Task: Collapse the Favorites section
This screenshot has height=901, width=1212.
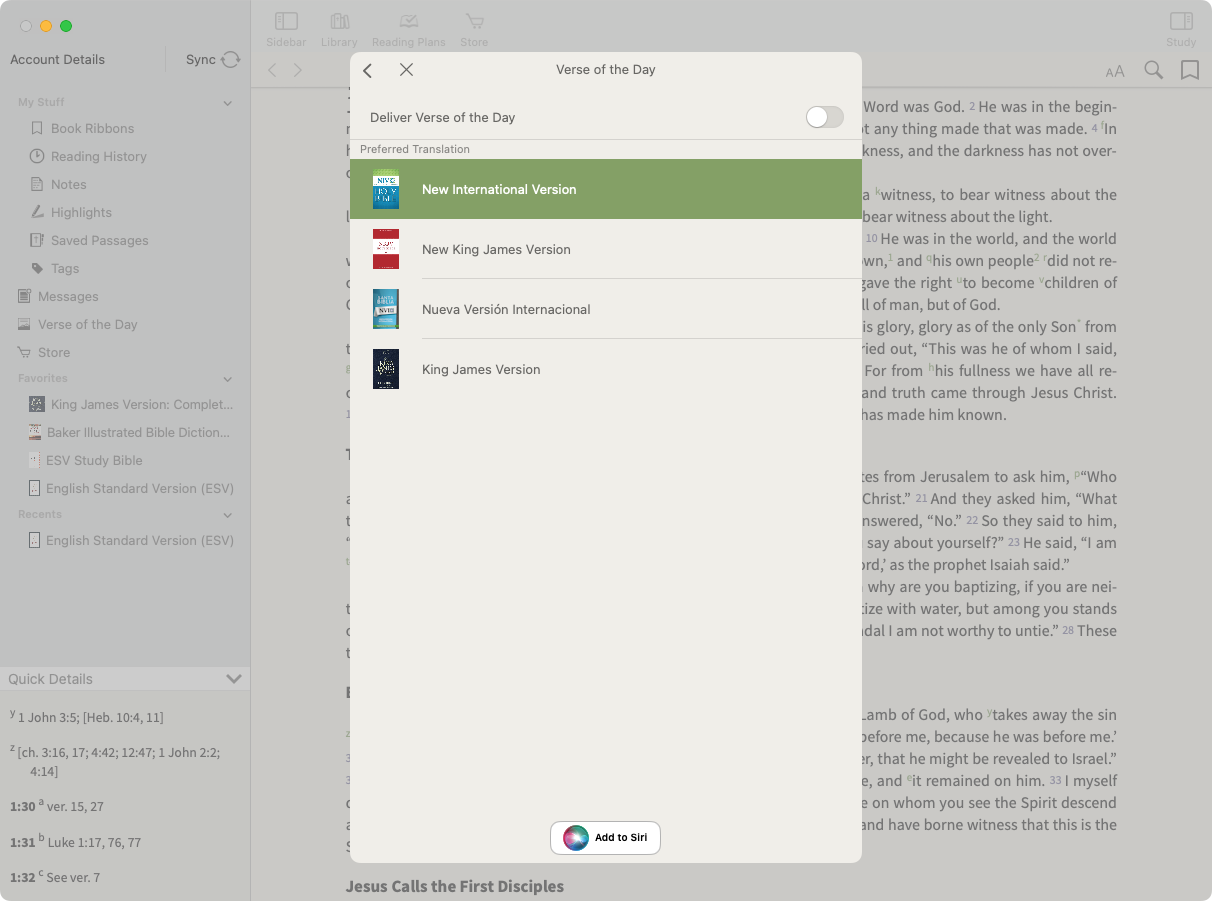Action: (228, 379)
